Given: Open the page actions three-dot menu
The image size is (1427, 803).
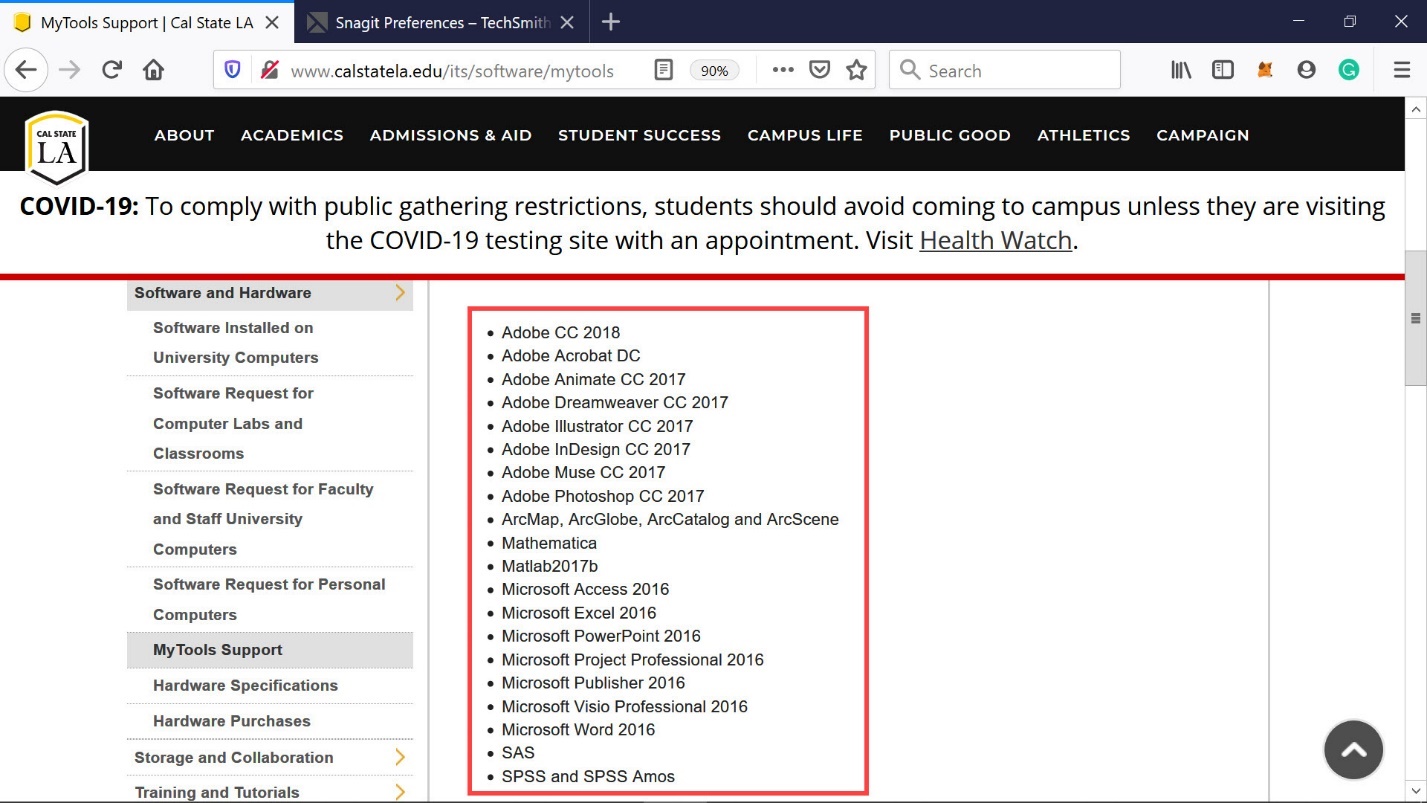Looking at the screenshot, I should [783, 70].
